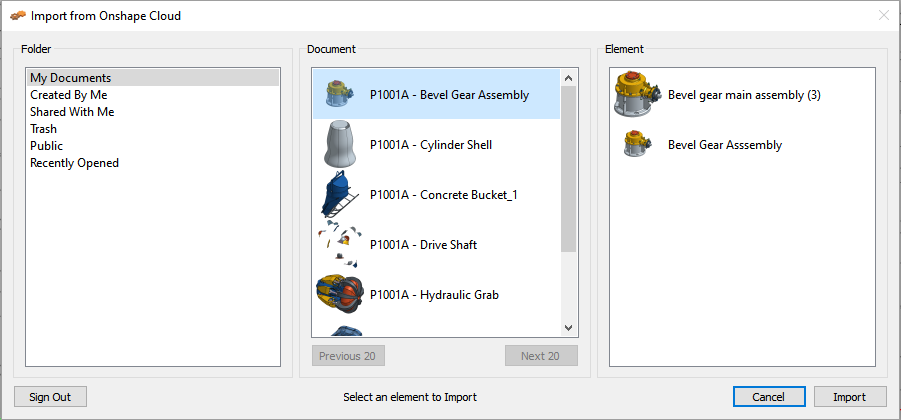Select the Public folder

pyautogui.click(x=46, y=146)
